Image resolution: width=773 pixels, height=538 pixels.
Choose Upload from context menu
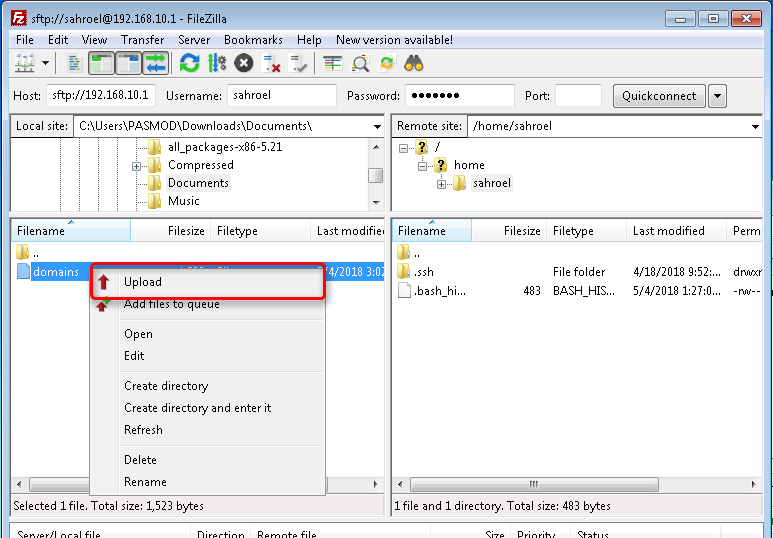208,282
